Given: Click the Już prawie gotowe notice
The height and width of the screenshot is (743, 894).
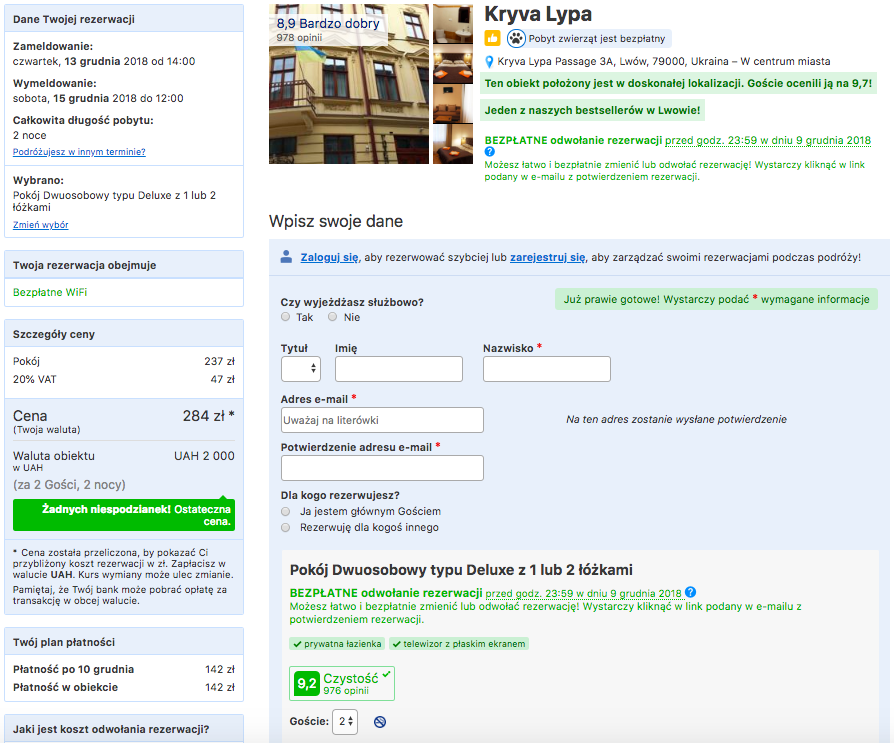Looking at the screenshot, I should pos(717,299).
